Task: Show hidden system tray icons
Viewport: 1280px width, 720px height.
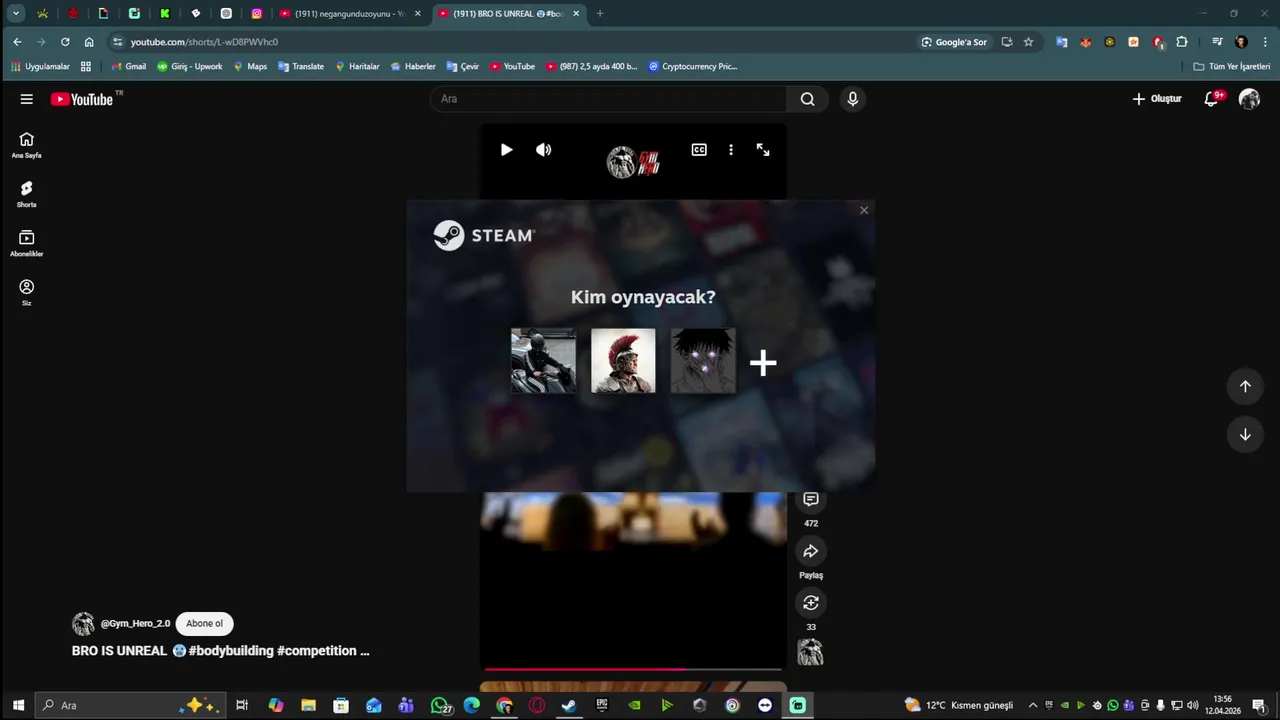Action: tap(1033, 705)
